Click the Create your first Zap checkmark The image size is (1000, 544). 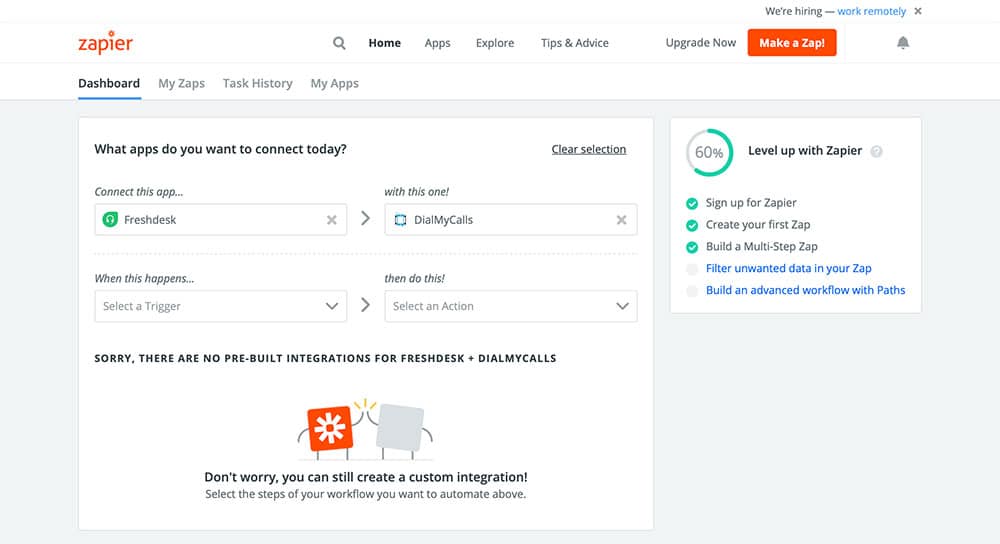point(692,225)
